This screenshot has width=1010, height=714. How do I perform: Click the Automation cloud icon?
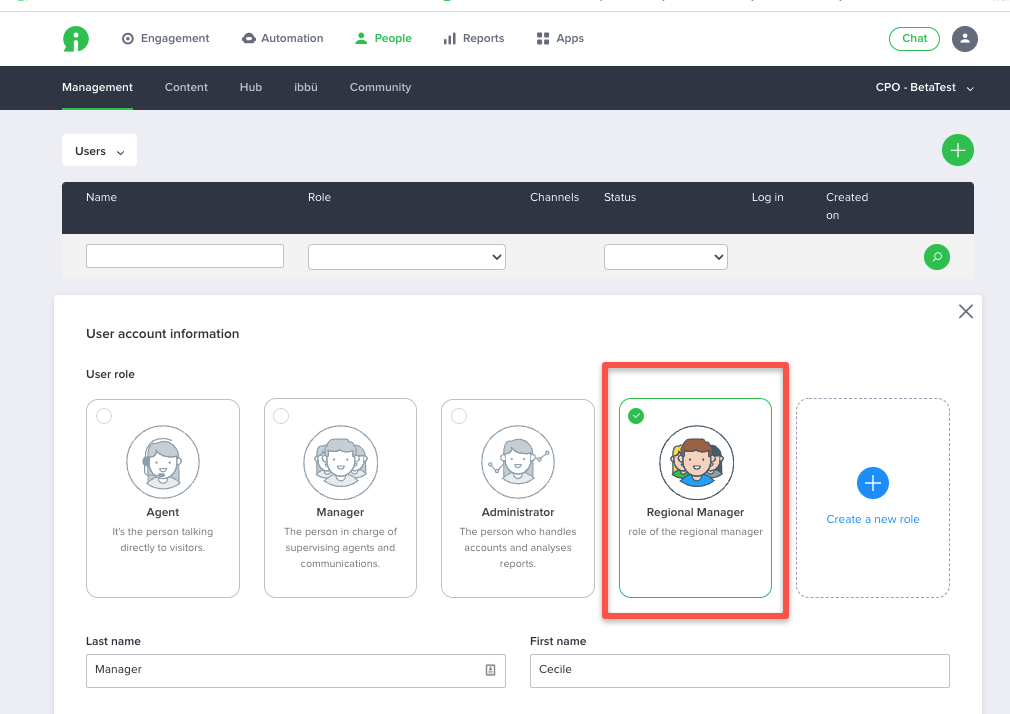coord(249,39)
